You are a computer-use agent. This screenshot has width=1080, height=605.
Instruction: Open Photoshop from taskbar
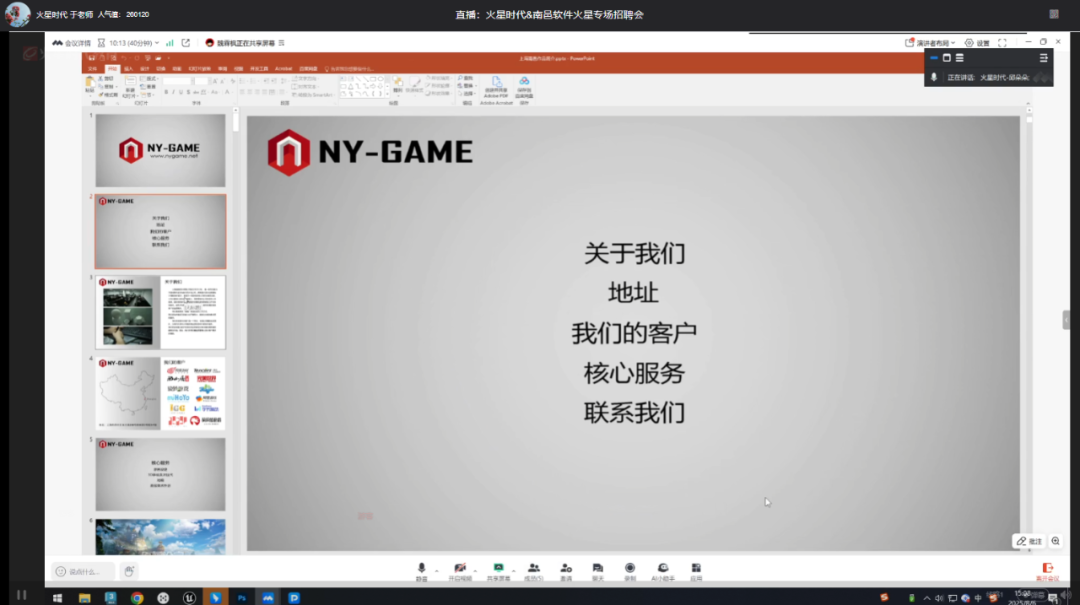click(242, 598)
